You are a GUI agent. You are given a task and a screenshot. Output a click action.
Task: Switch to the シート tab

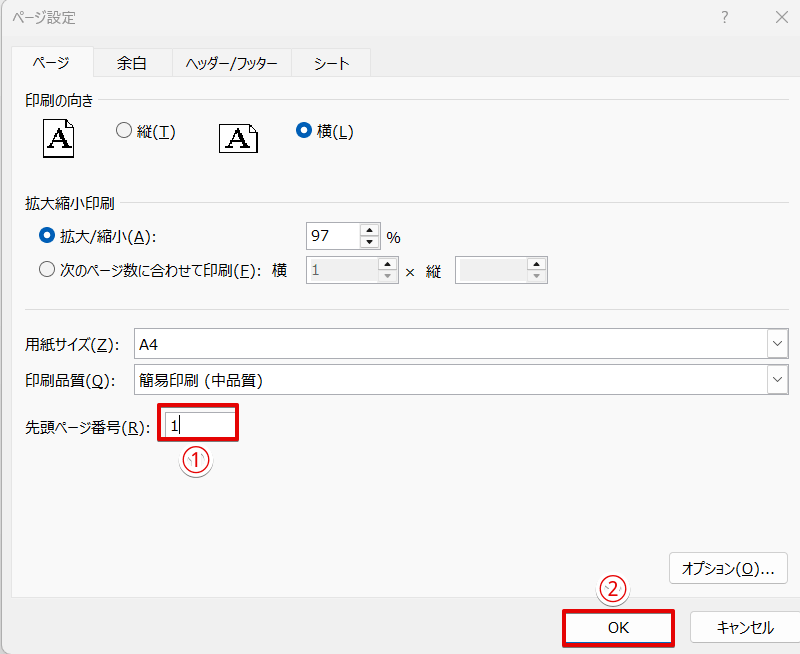click(x=331, y=63)
